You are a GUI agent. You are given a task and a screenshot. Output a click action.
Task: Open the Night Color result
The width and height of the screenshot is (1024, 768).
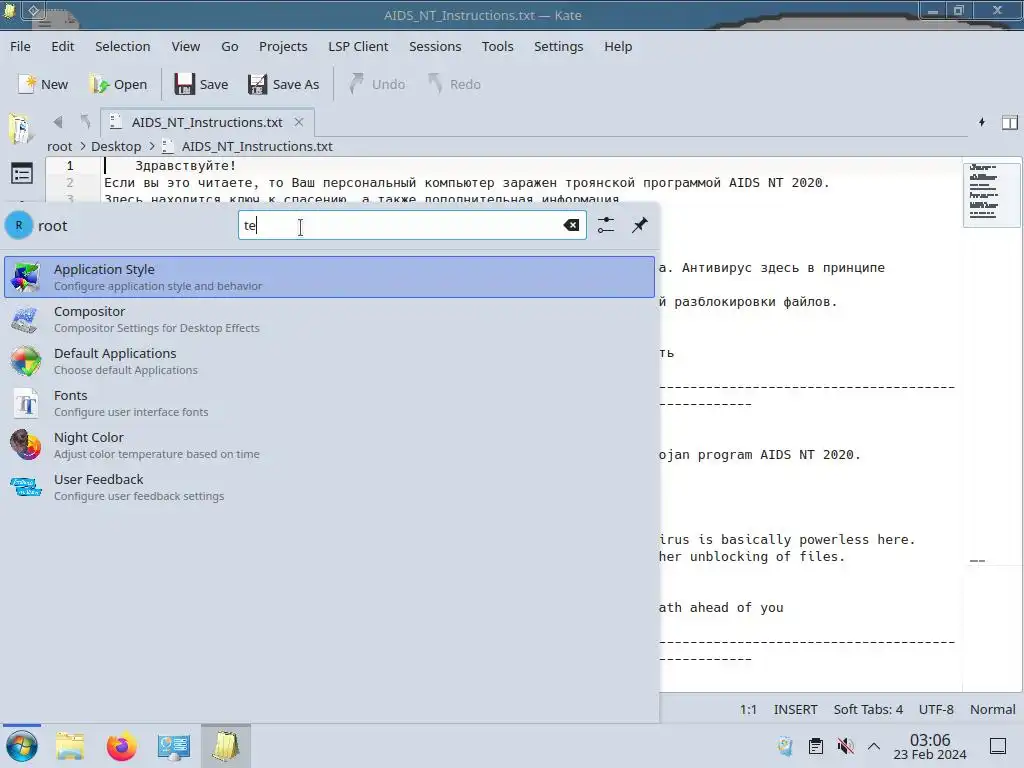[329, 445]
